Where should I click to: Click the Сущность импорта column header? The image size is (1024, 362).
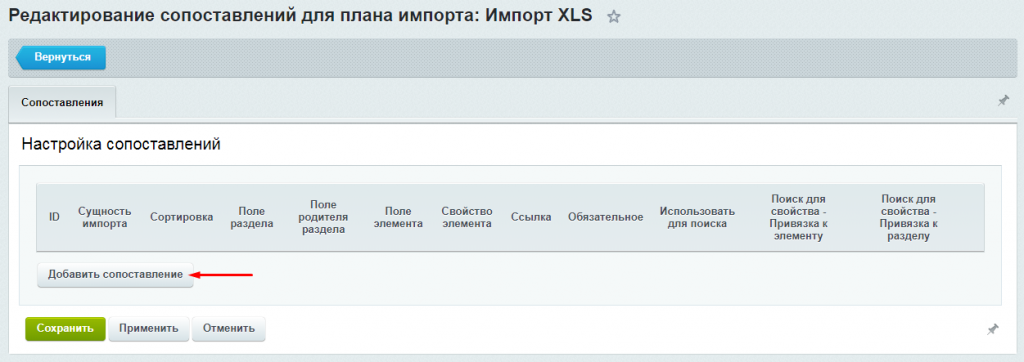pos(104,218)
